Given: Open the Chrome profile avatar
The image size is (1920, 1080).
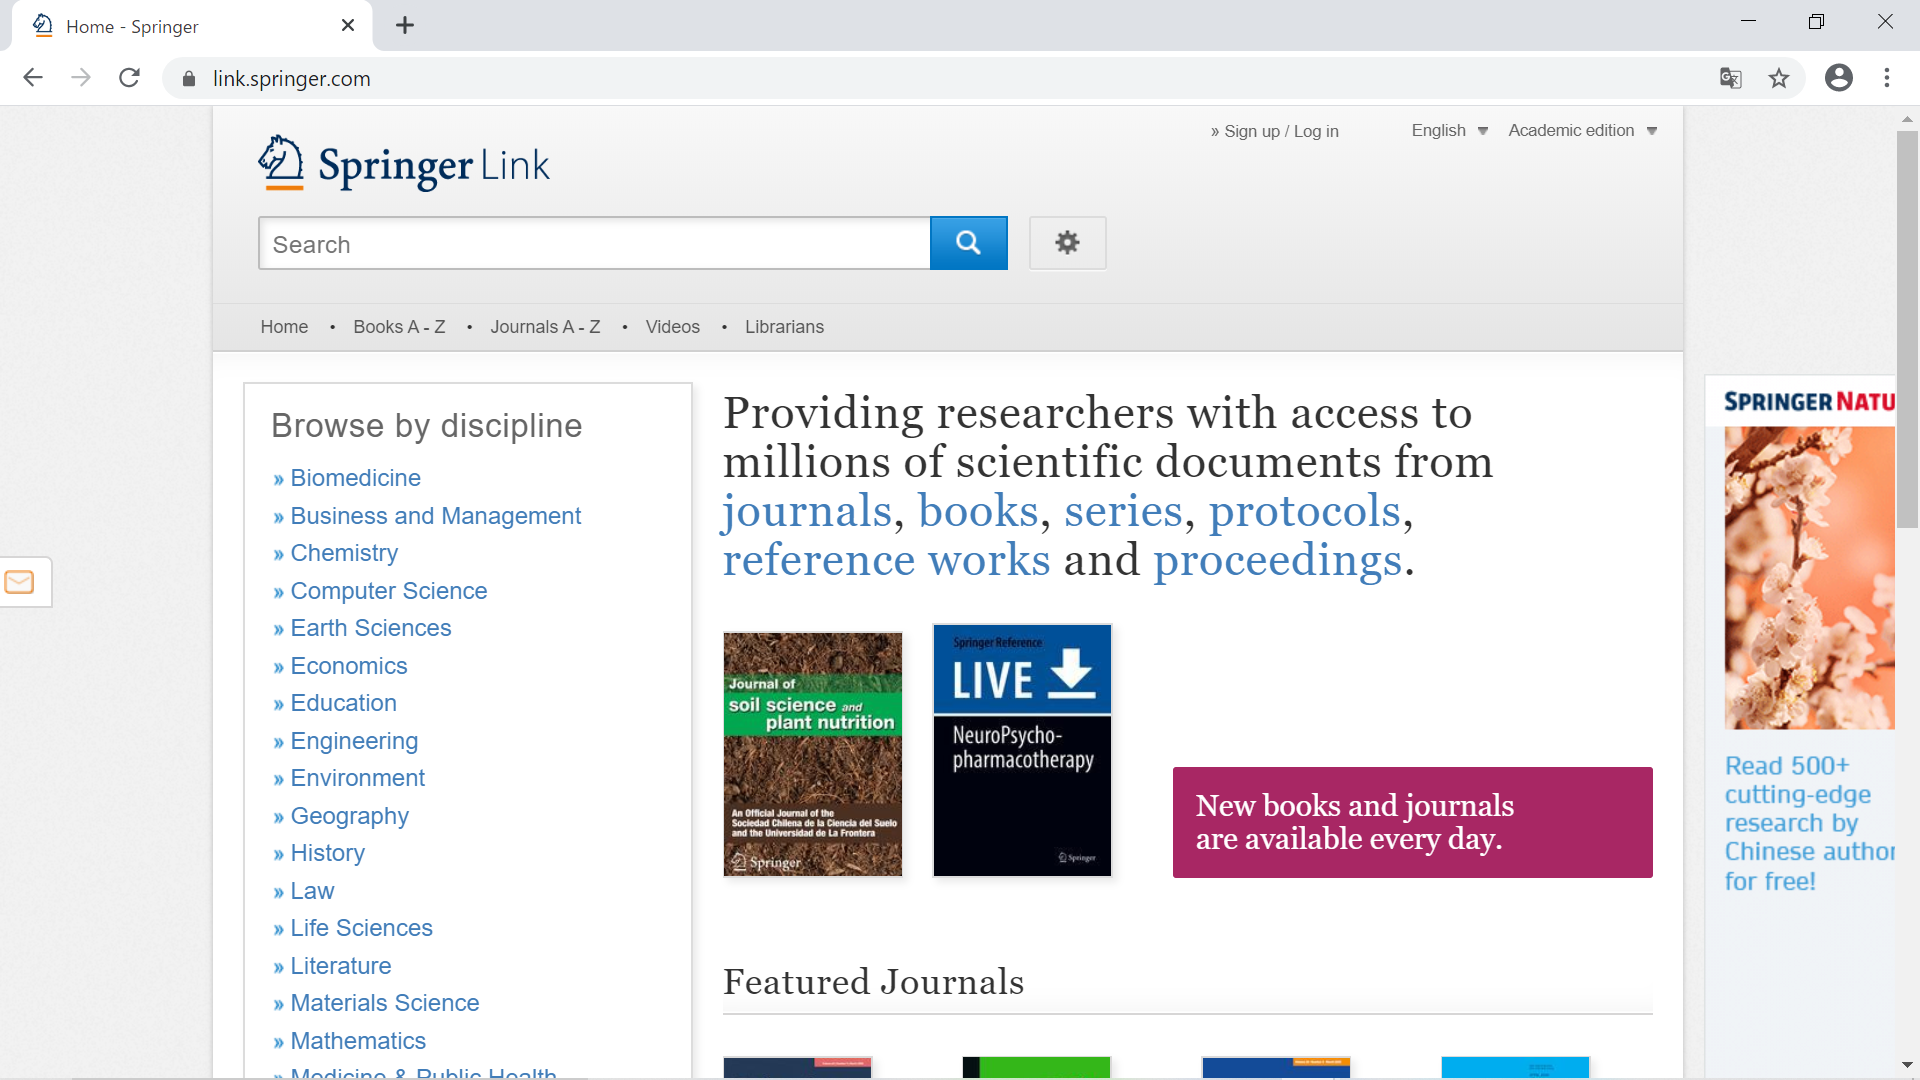Looking at the screenshot, I should click(x=1839, y=78).
